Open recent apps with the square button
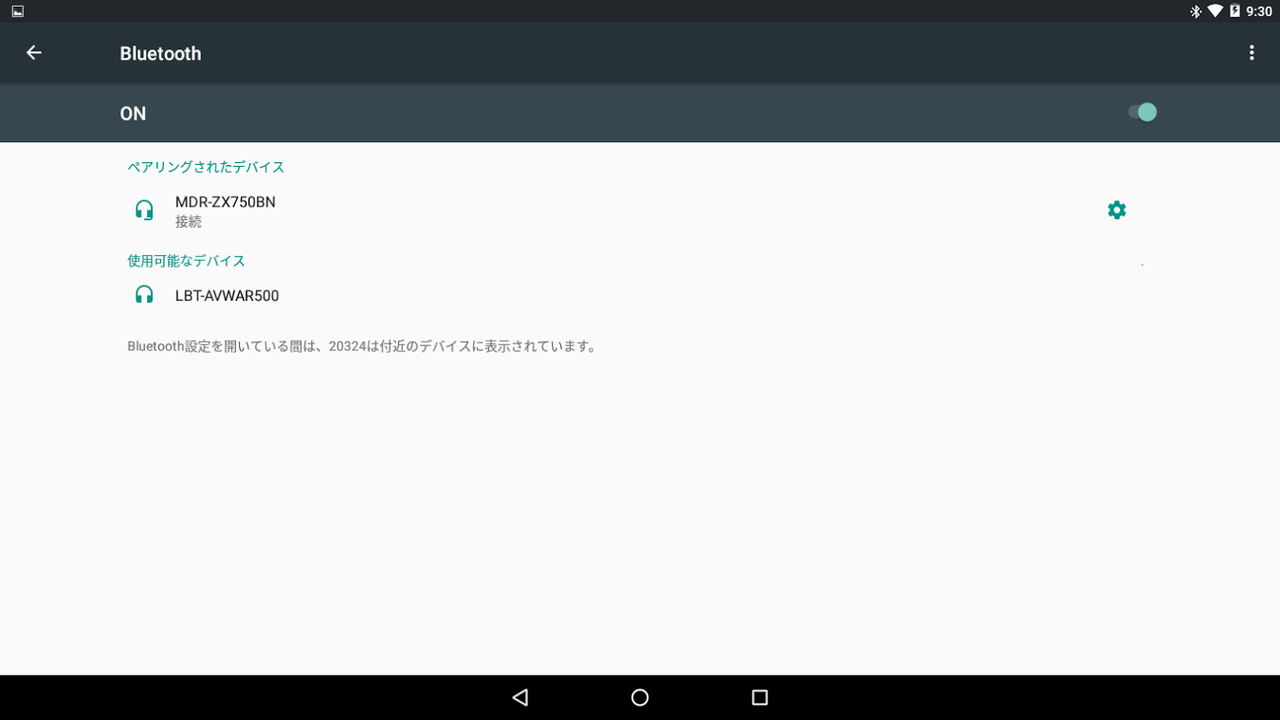This screenshot has width=1280, height=720. coord(760,697)
